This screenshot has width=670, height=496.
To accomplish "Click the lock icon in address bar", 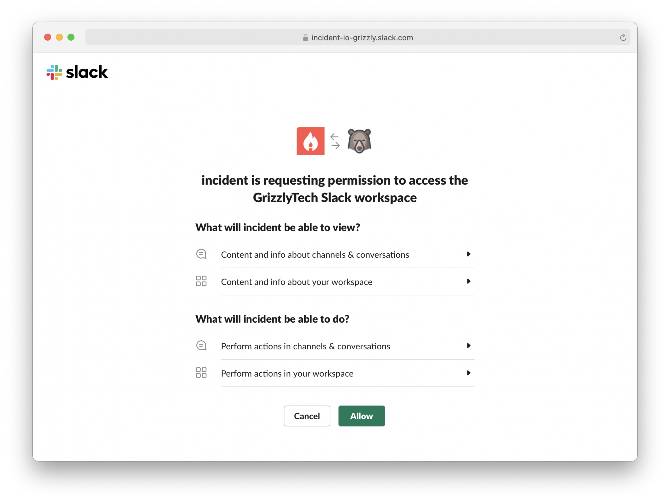I will (306, 38).
